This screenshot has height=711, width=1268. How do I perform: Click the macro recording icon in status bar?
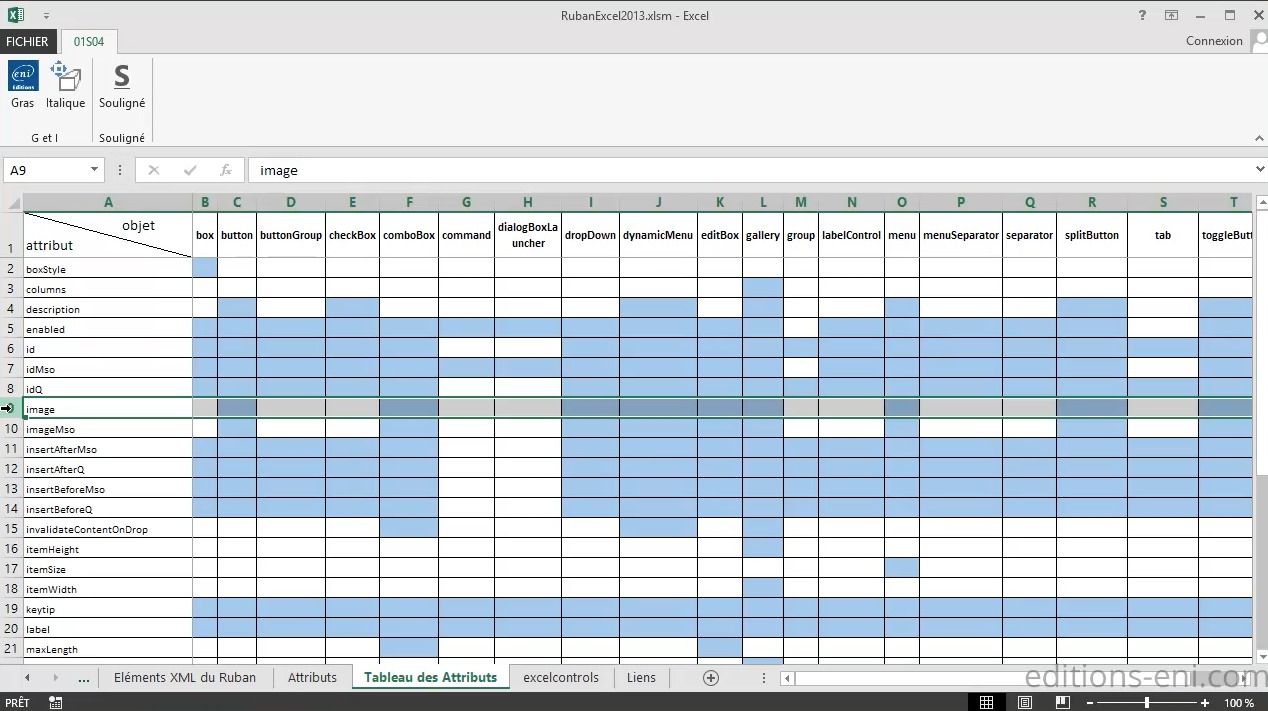point(55,703)
